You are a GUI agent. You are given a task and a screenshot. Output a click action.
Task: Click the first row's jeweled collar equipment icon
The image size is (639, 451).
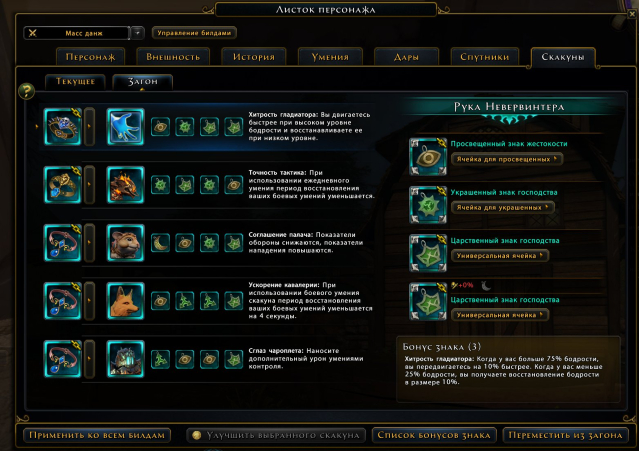[x=63, y=127]
